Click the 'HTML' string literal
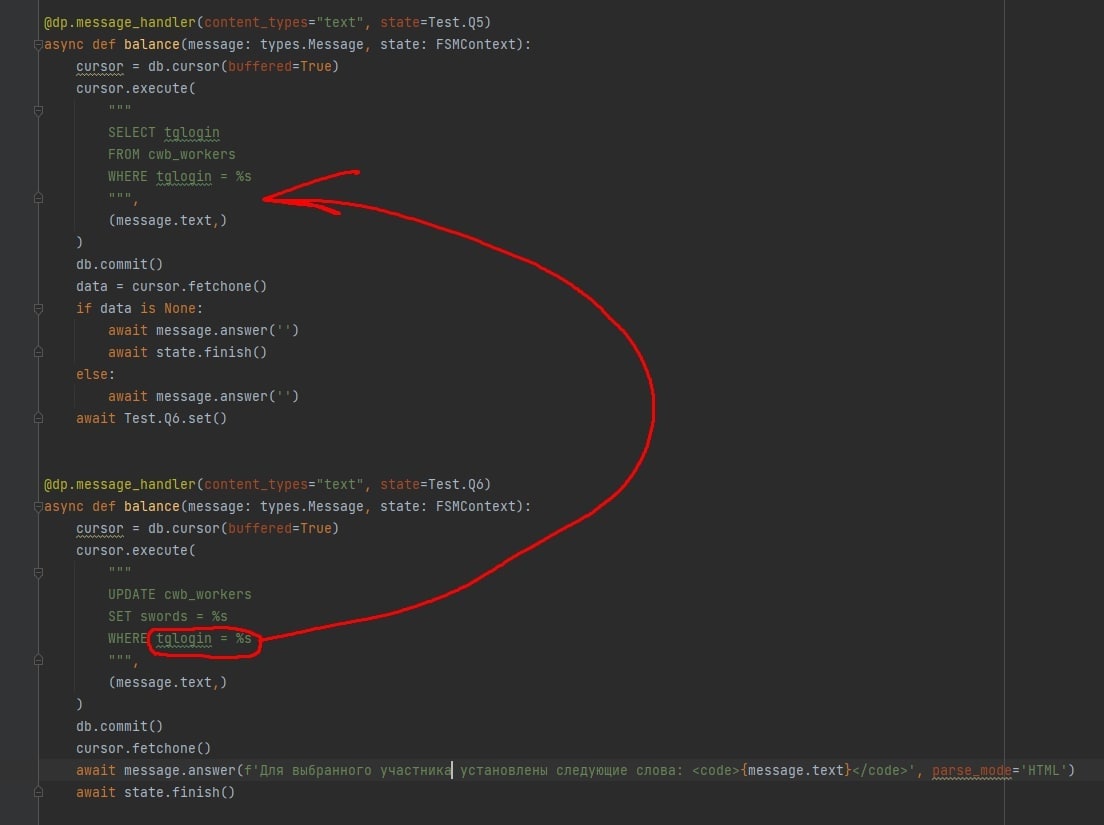The image size is (1104, 825). point(1043,770)
